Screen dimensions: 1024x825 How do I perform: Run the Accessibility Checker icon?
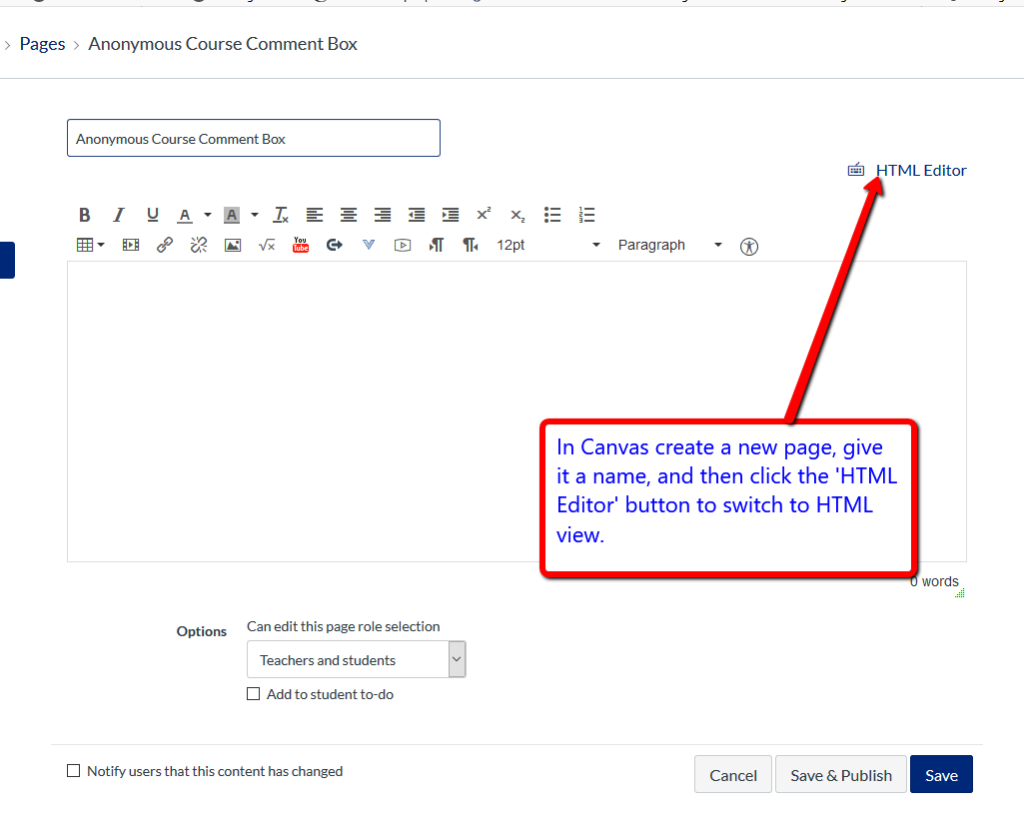(x=748, y=245)
